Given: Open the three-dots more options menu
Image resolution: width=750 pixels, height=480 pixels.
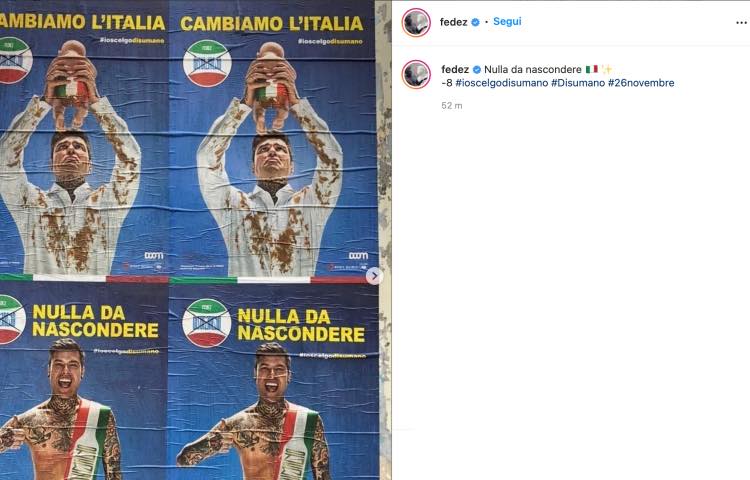Looking at the screenshot, I should pyautogui.click(x=741, y=23).
